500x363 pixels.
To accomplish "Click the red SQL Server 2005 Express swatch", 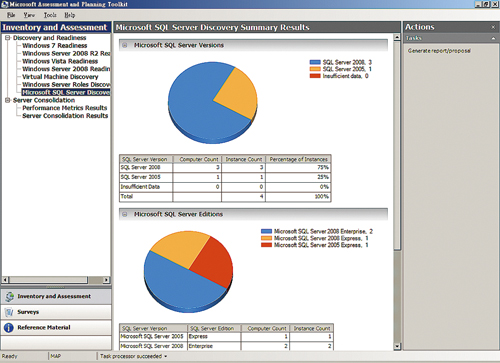I will click(x=266, y=245).
